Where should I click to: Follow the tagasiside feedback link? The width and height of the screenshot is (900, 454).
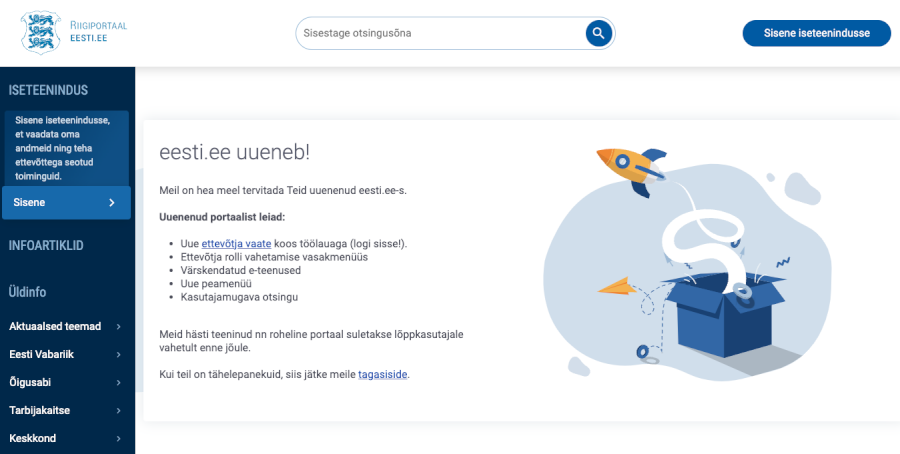pyautogui.click(x=383, y=375)
